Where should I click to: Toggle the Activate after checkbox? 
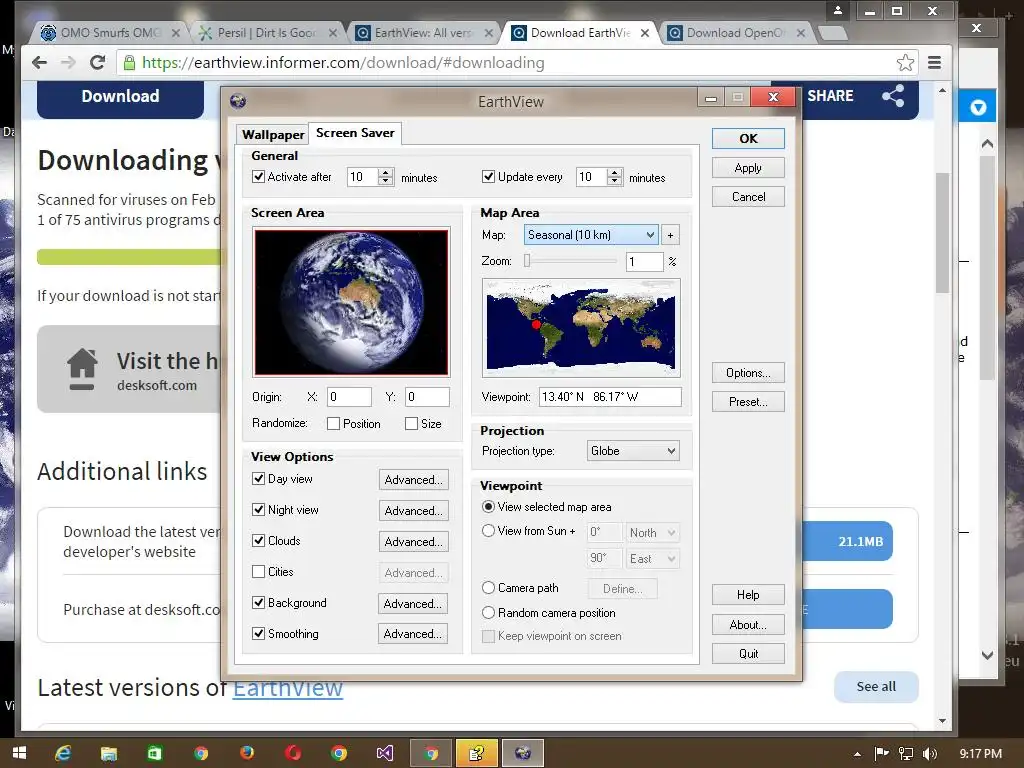point(259,177)
